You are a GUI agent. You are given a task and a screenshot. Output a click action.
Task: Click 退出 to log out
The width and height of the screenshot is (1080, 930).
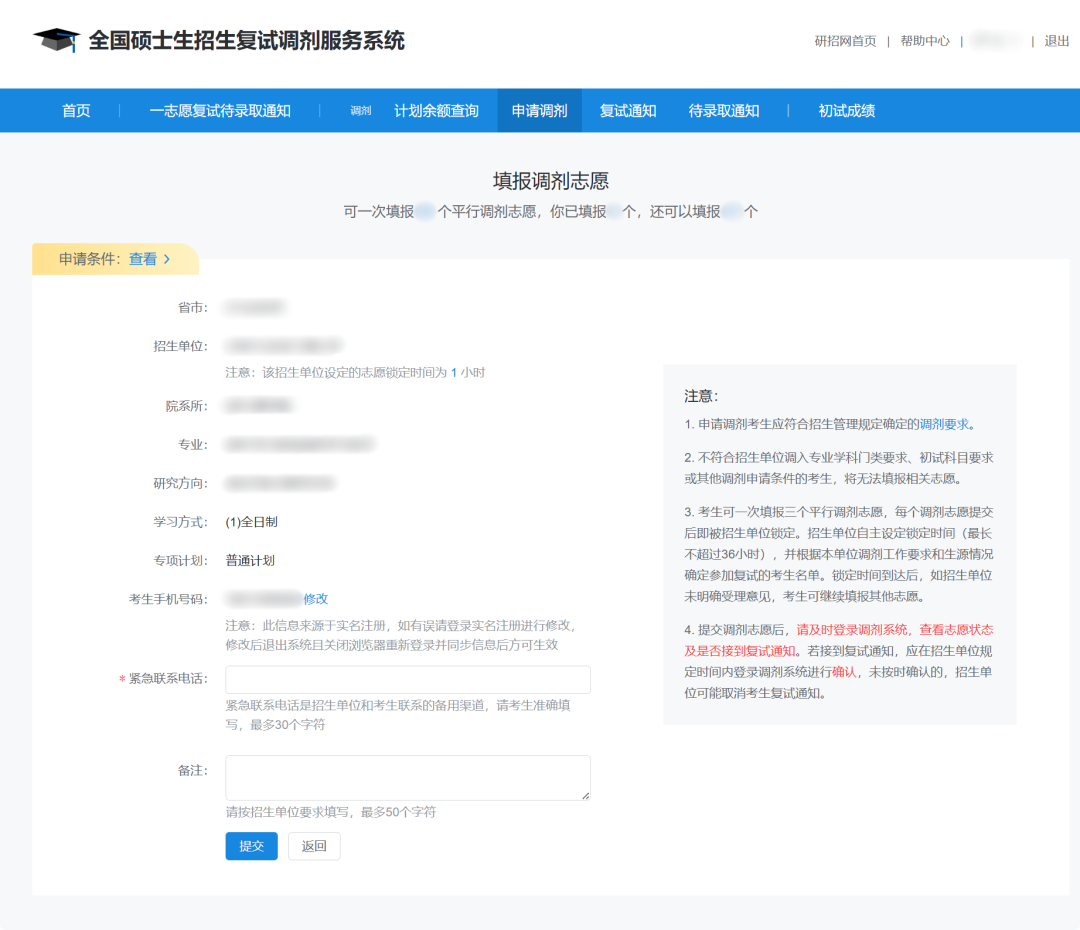[x=1055, y=42]
